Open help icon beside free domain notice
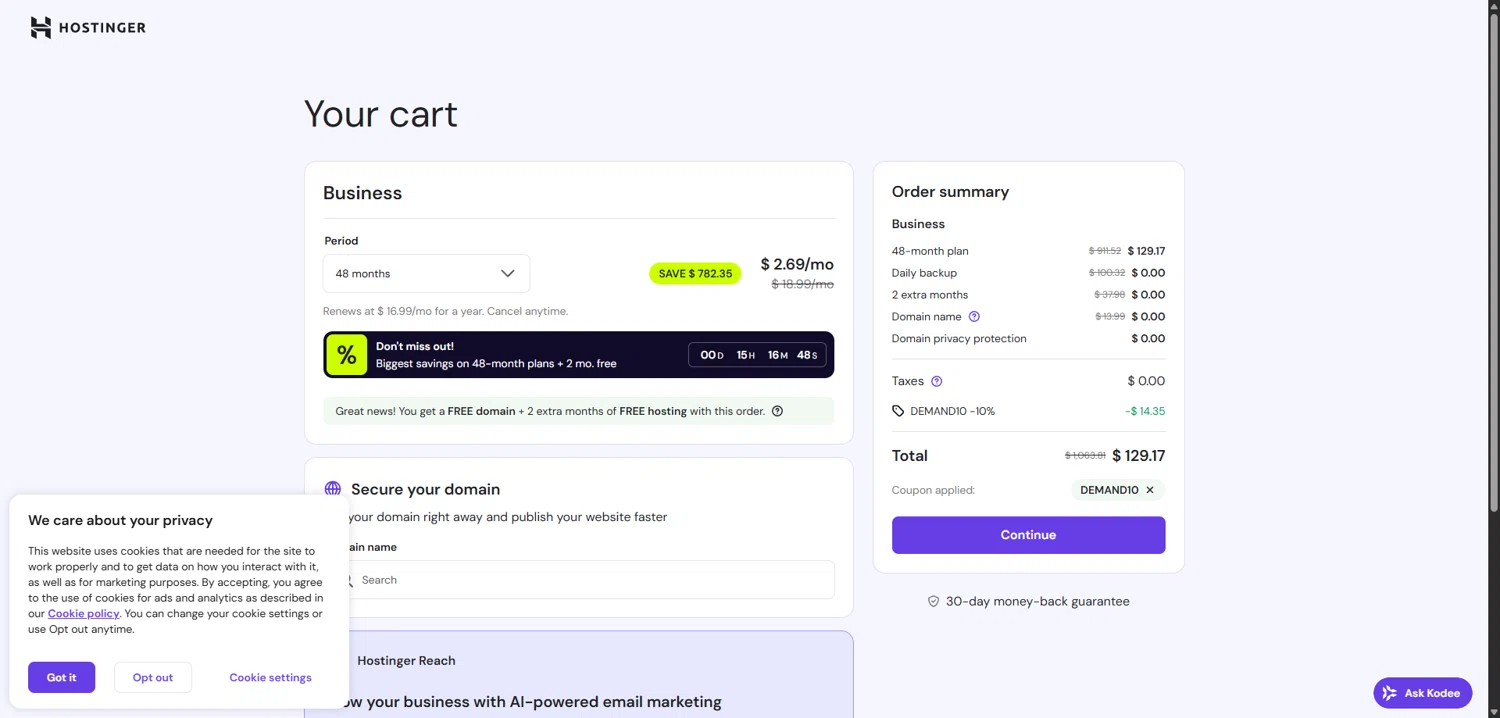Image resolution: width=1500 pixels, height=718 pixels. tap(777, 411)
